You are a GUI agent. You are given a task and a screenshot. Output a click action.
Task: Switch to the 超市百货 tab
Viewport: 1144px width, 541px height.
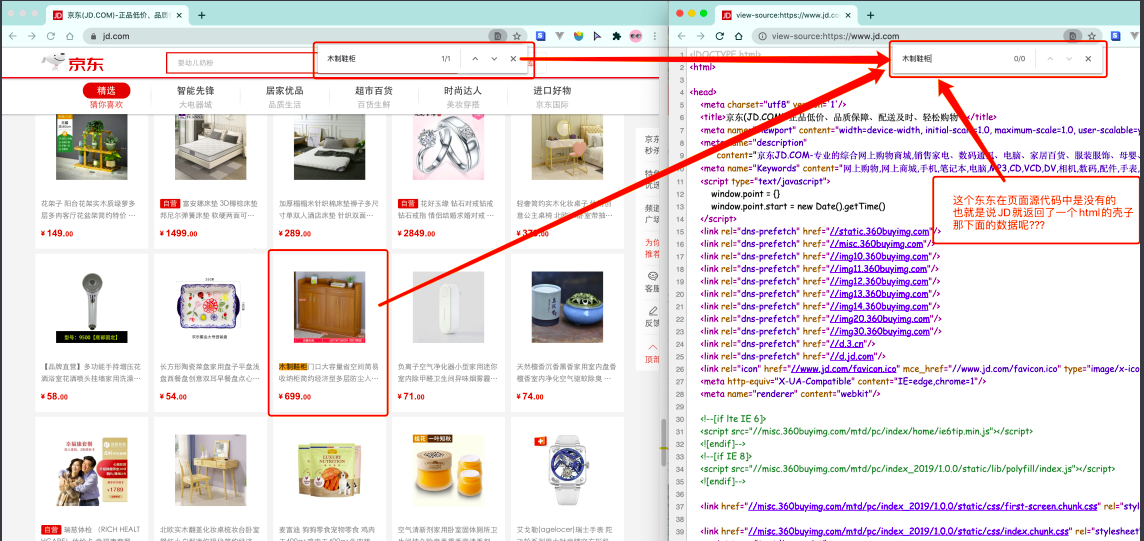374,96
